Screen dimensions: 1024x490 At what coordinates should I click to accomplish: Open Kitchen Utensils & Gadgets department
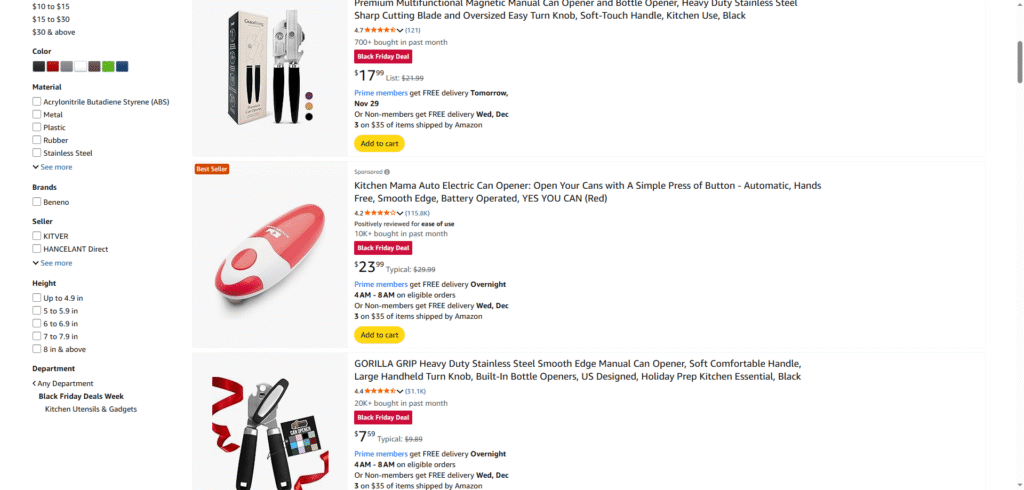91,409
